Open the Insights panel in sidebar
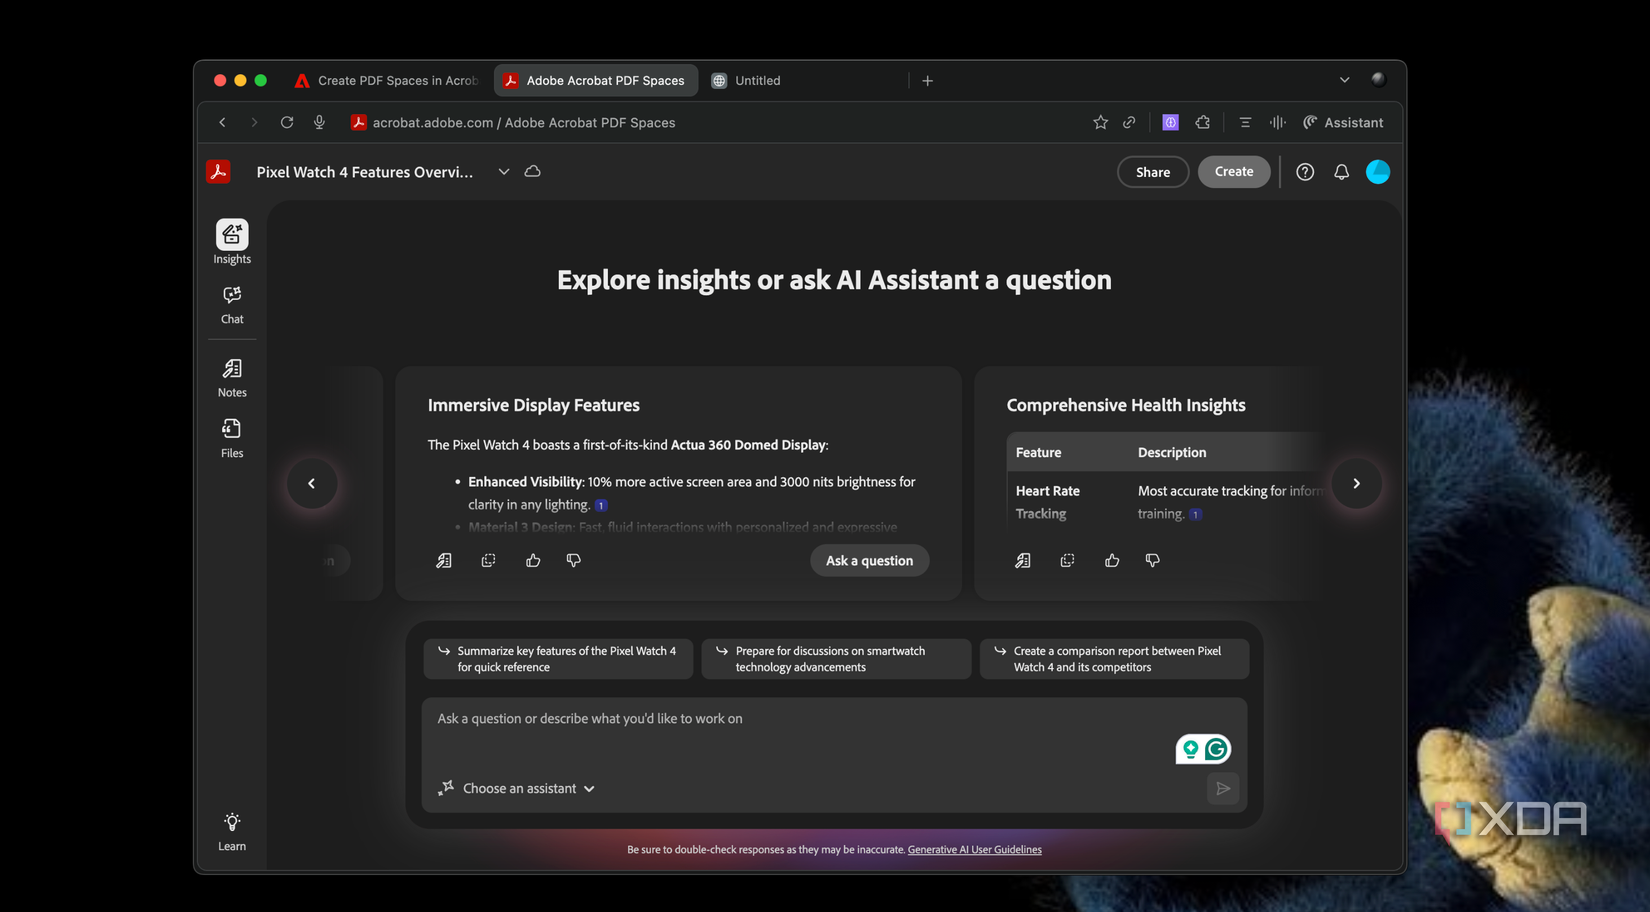This screenshot has width=1650, height=912. click(x=232, y=242)
